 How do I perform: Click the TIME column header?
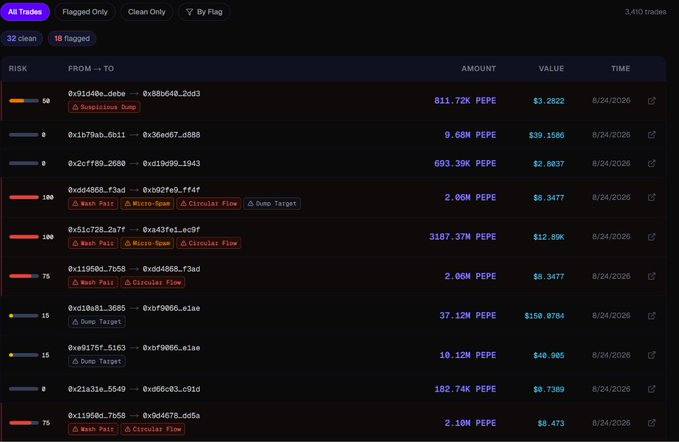coord(621,68)
